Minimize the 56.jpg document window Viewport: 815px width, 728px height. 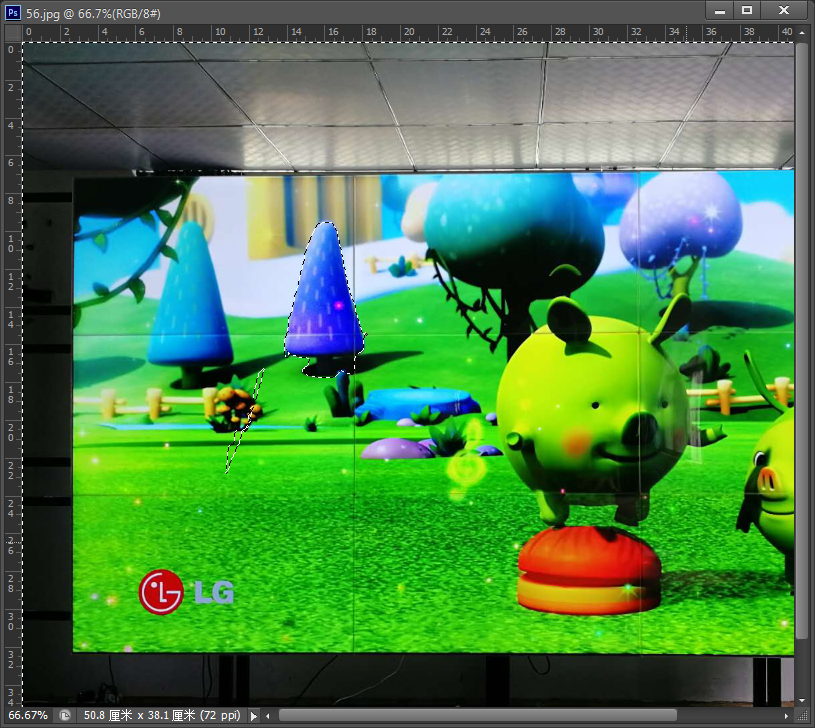pyautogui.click(x=719, y=10)
